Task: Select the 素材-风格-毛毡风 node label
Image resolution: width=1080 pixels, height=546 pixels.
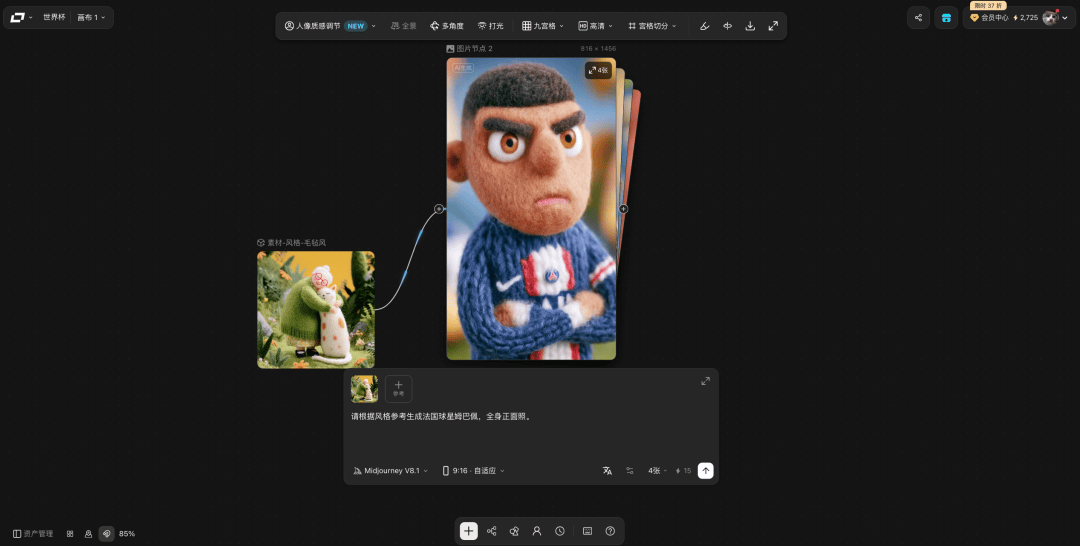Action: click(x=292, y=242)
